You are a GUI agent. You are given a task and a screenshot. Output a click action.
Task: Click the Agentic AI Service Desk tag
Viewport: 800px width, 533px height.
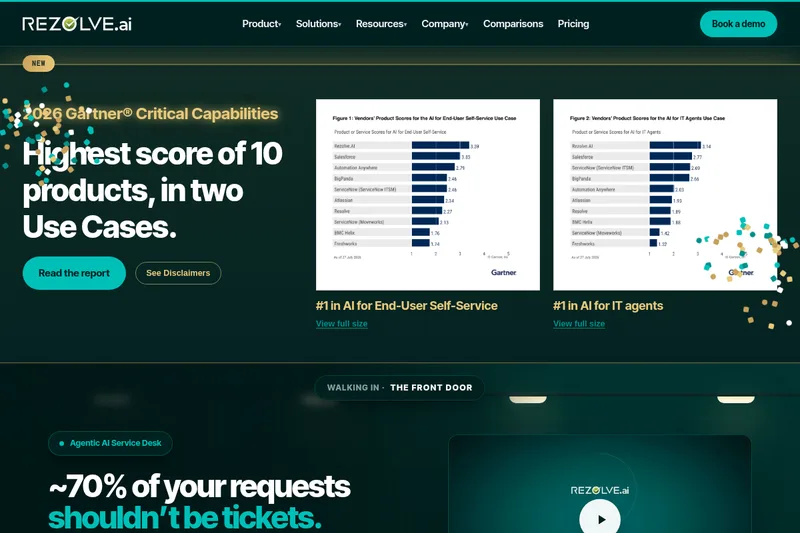pyautogui.click(x=110, y=443)
